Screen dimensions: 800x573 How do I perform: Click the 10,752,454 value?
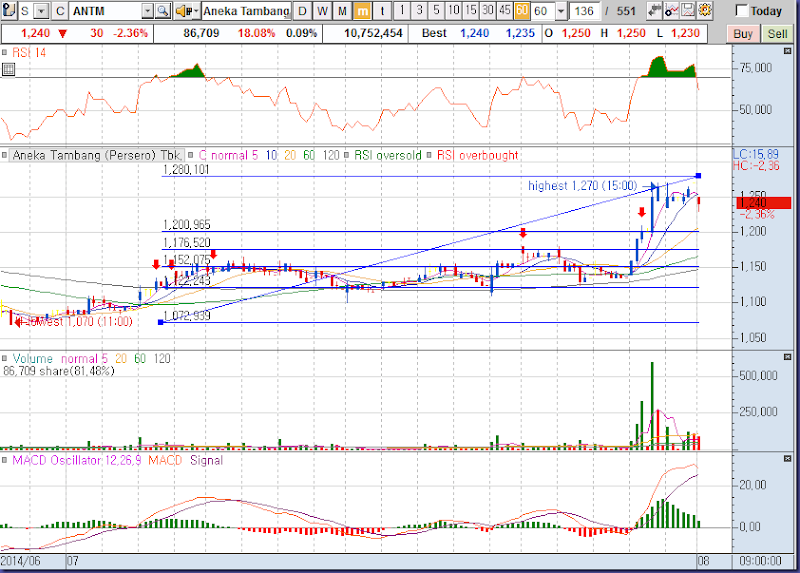coord(373,34)
